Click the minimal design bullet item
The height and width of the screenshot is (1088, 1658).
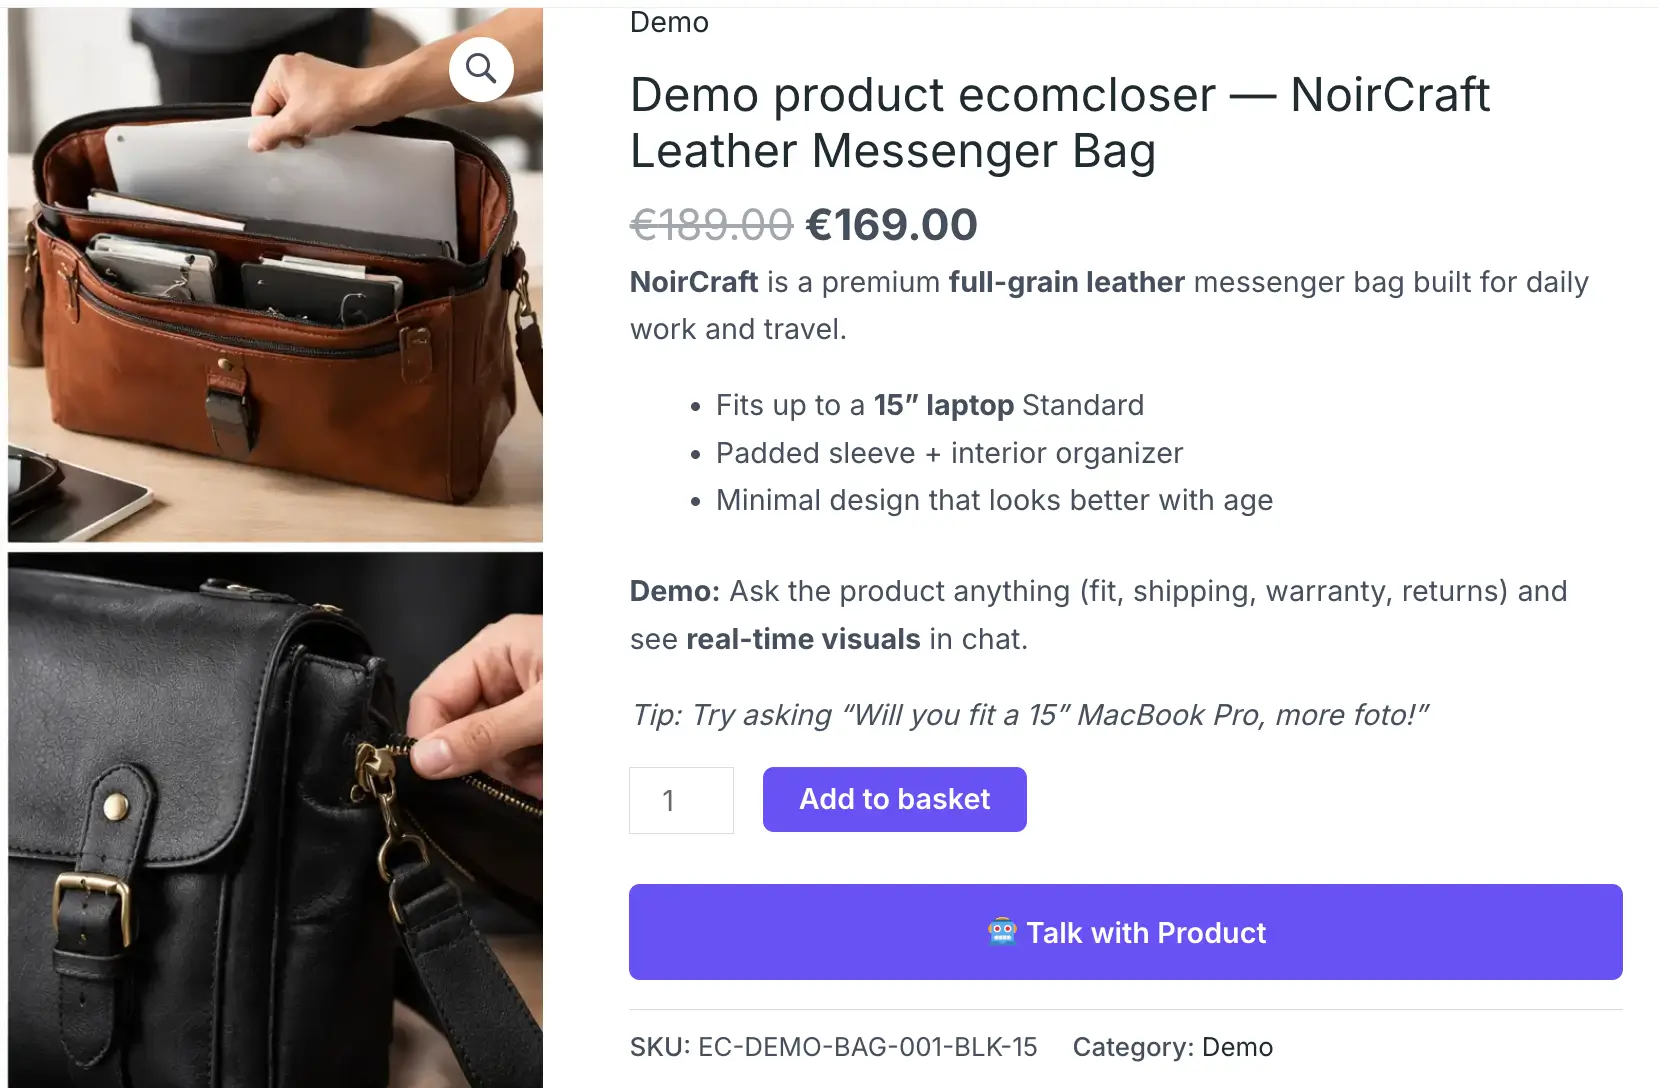[x=993, y=500]
